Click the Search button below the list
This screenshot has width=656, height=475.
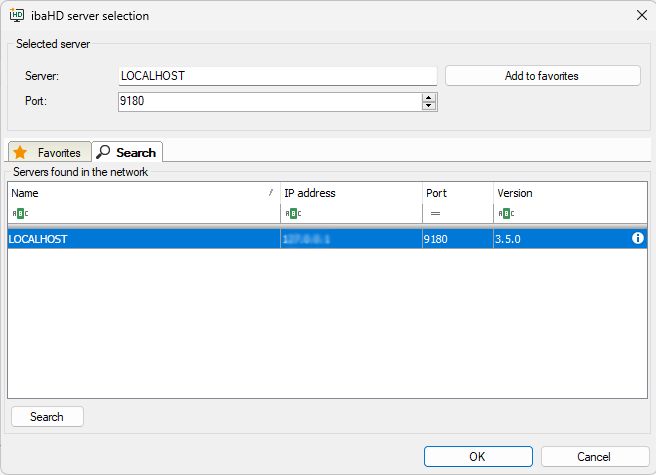pos(47,416)
